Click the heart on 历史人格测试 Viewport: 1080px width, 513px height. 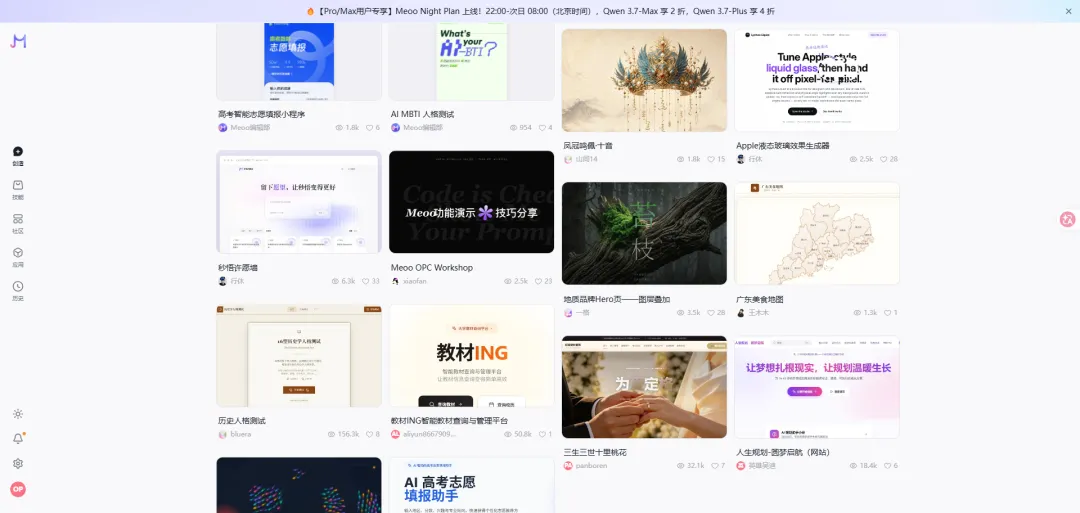(369, 435)
